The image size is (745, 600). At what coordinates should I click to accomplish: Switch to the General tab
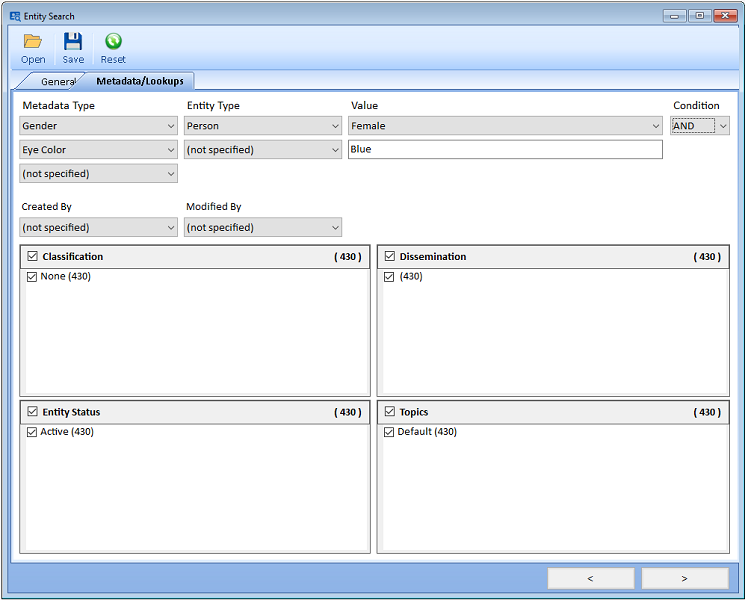(57, 81)
